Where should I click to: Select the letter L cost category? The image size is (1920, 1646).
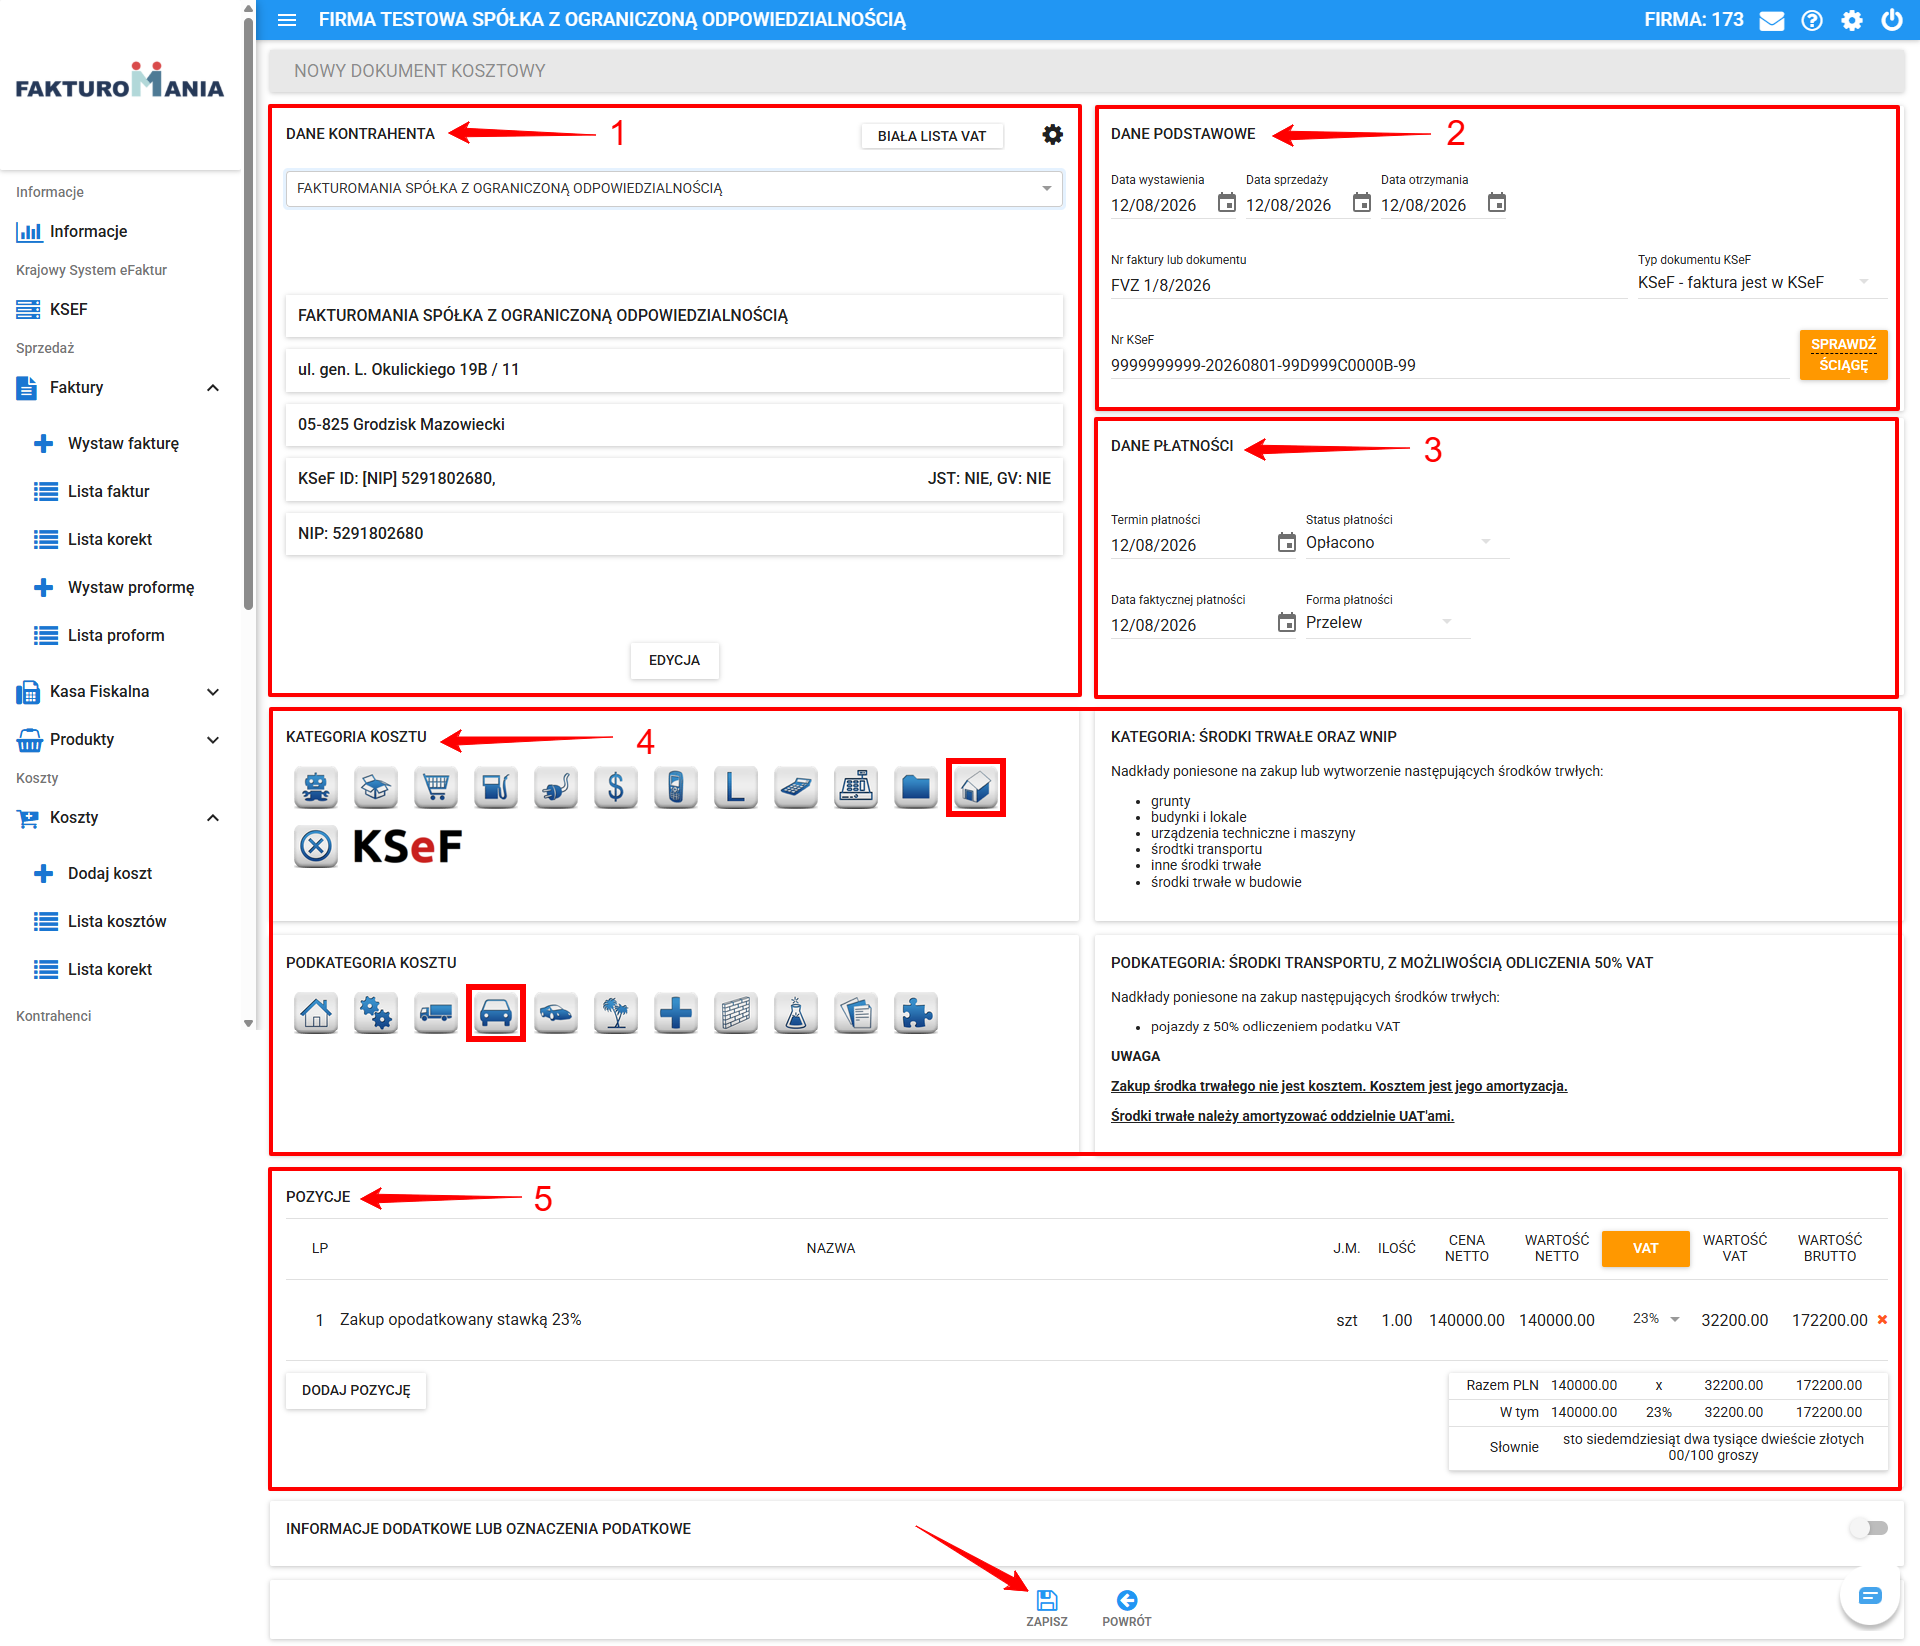736,788
